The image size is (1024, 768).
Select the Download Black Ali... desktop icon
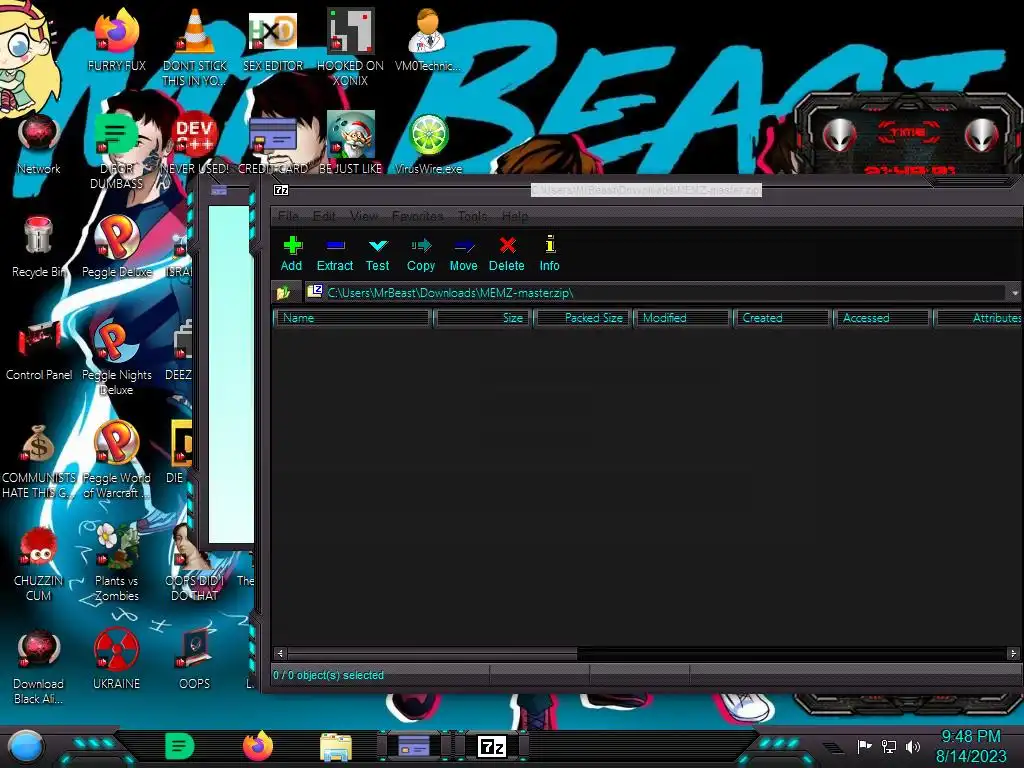click(39, 667)
